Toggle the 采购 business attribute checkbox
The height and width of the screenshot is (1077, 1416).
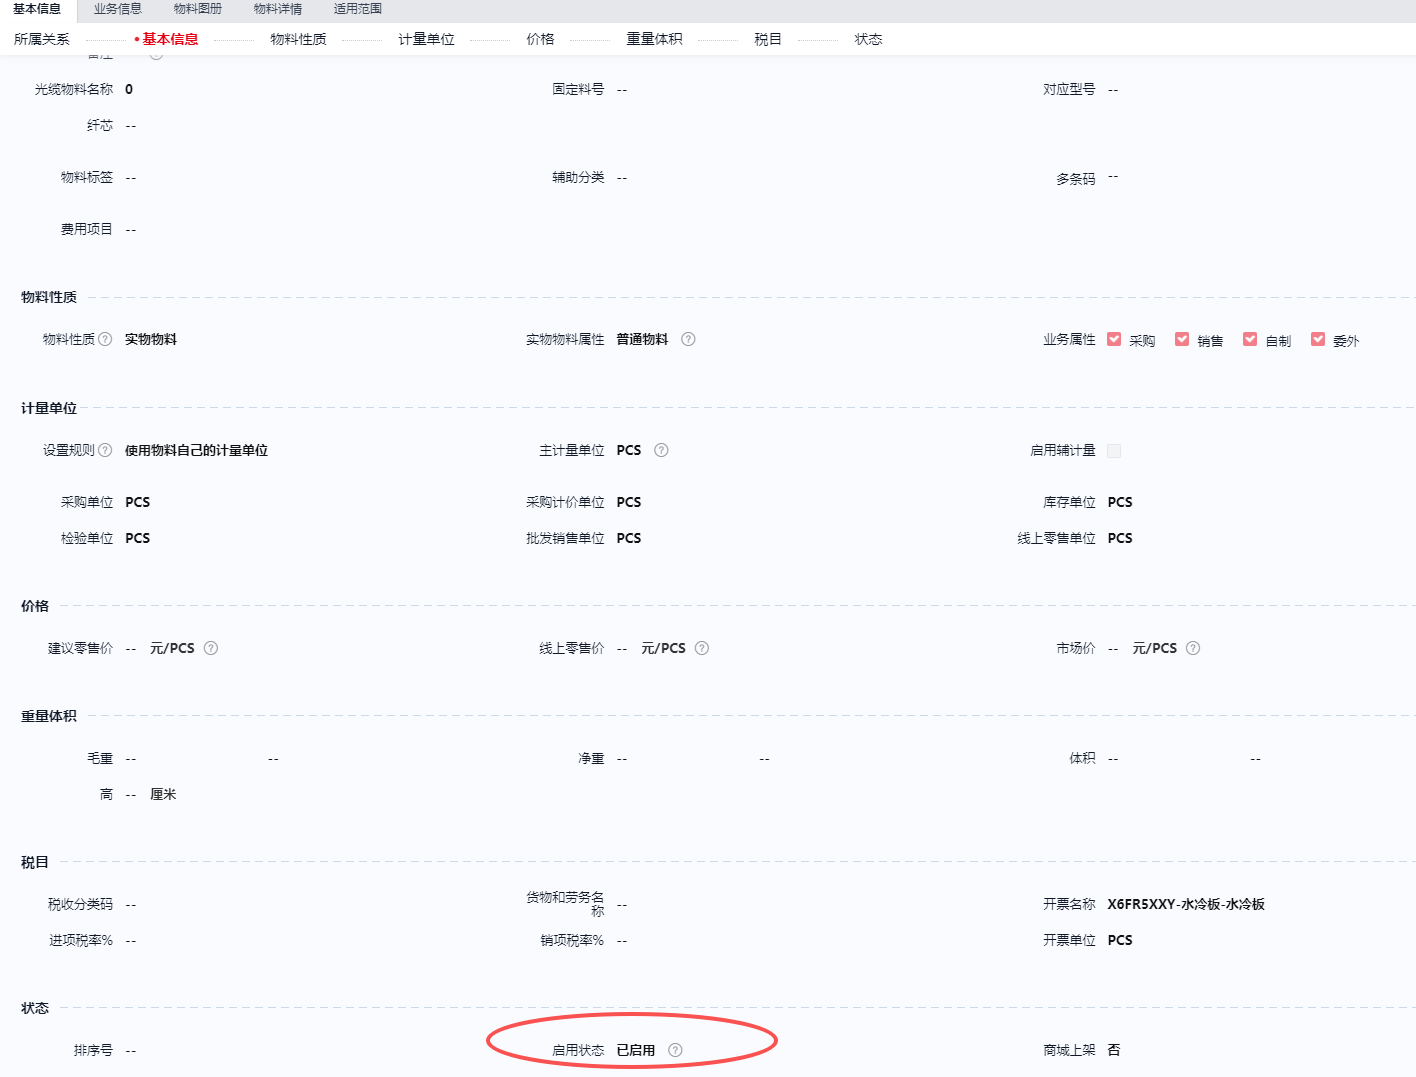pos(1114,339)
